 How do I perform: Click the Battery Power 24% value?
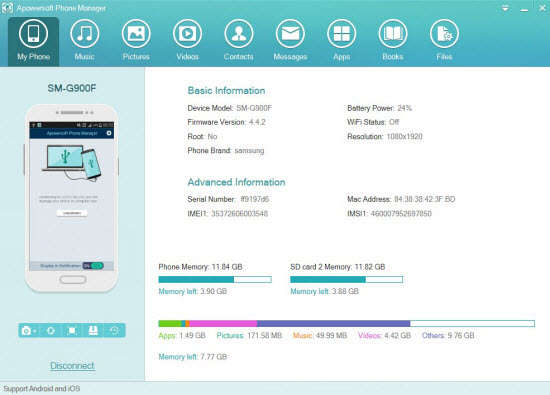(x=404, y=108)
